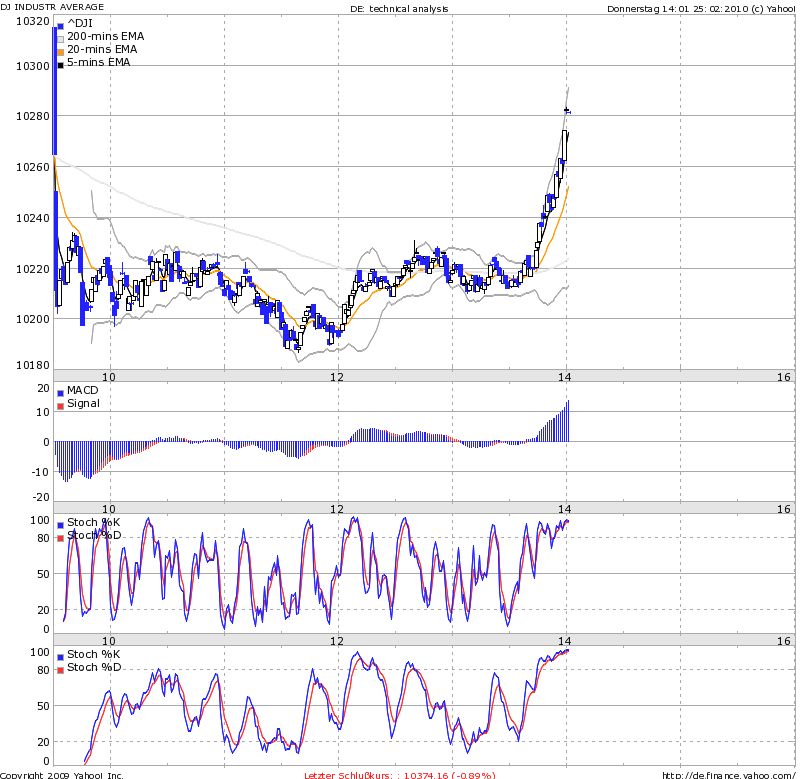Screen dimensions: 800x779
Task: Click the 10220 price axis label
Action: 33,269
